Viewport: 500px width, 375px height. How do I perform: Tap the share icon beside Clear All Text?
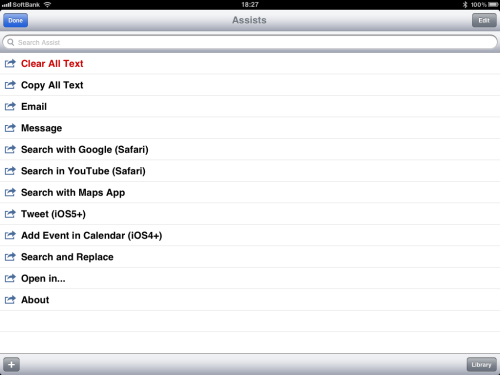10,63
